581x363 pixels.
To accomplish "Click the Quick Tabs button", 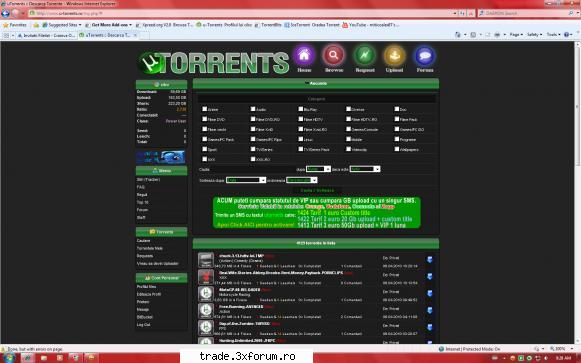I will pyautogui.click(x=7, y=35).
